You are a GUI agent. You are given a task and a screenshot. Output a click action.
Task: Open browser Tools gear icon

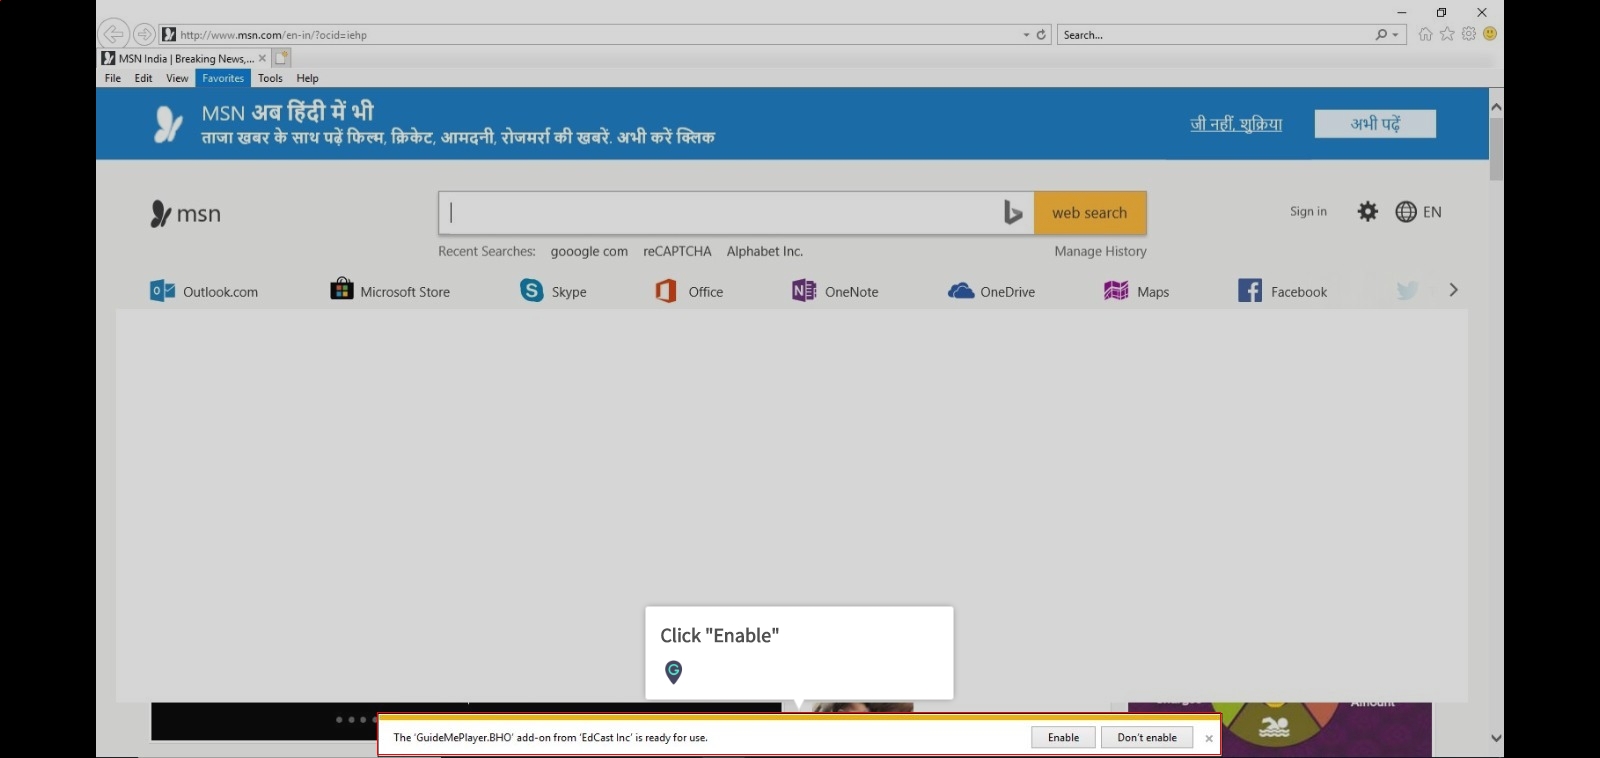pos(1469,33)
